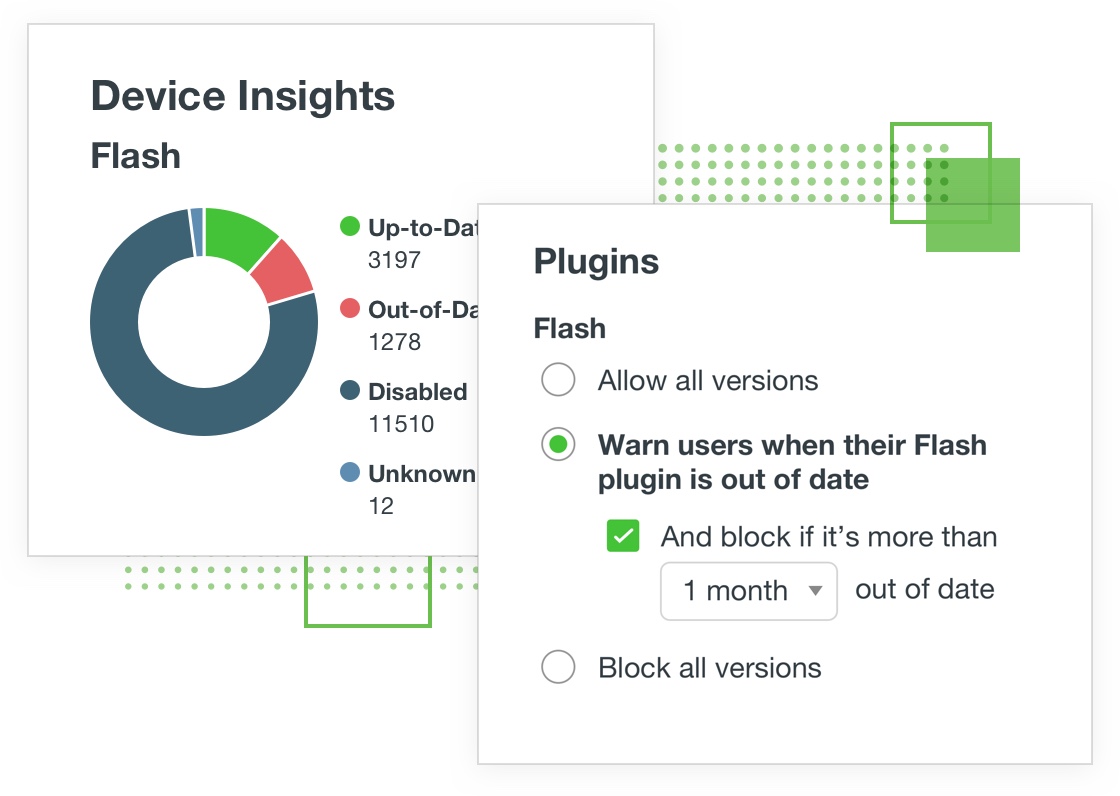Uncheck the block if more than checkbox

click(x=623, y=537)
